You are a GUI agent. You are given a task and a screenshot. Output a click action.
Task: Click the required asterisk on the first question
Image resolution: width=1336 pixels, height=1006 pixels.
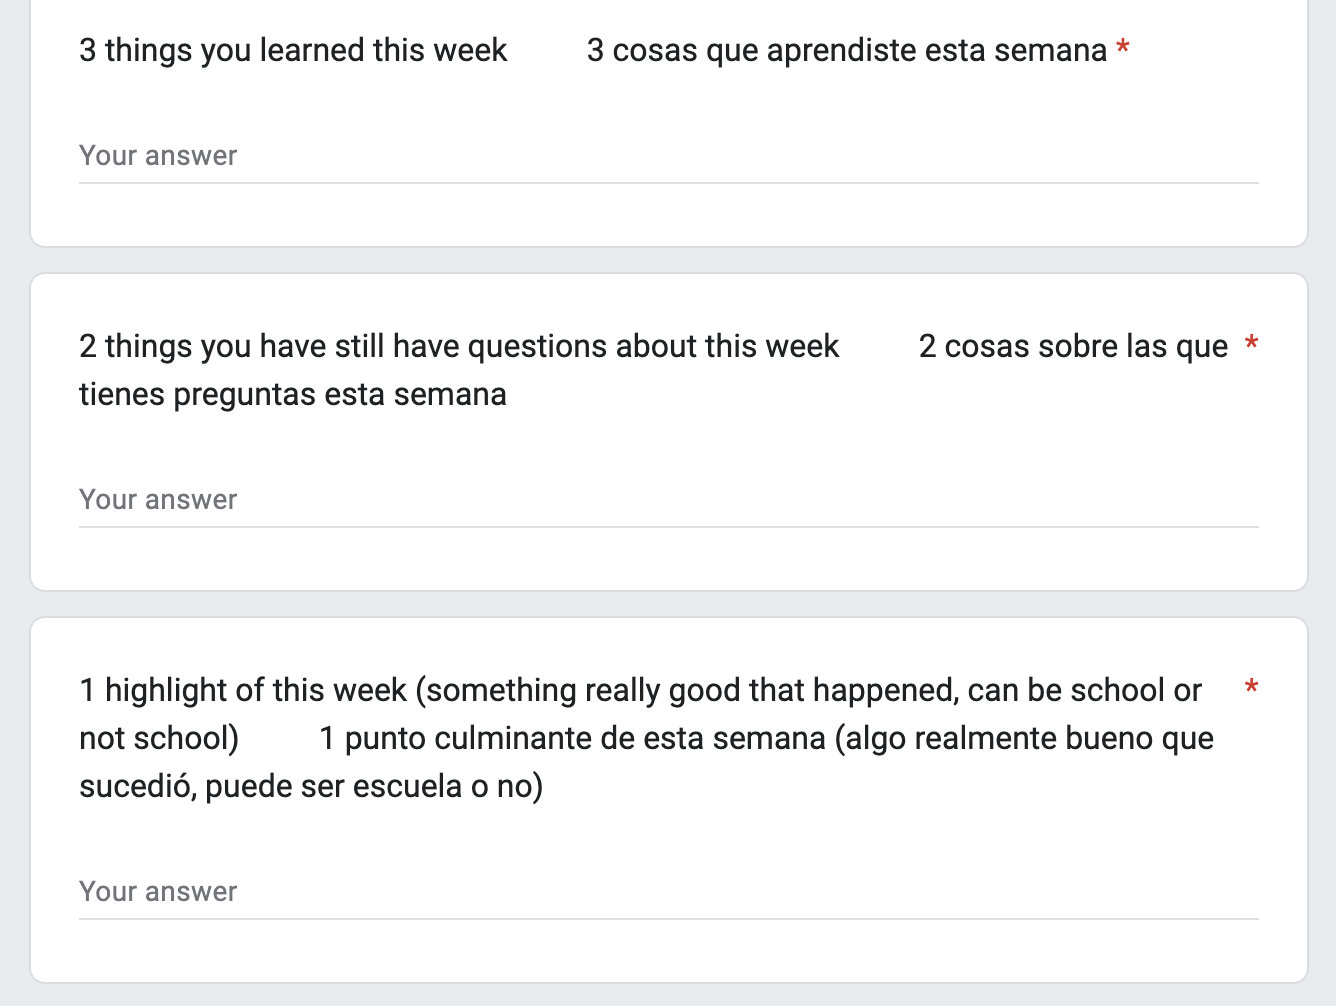tap(1123, 49)
